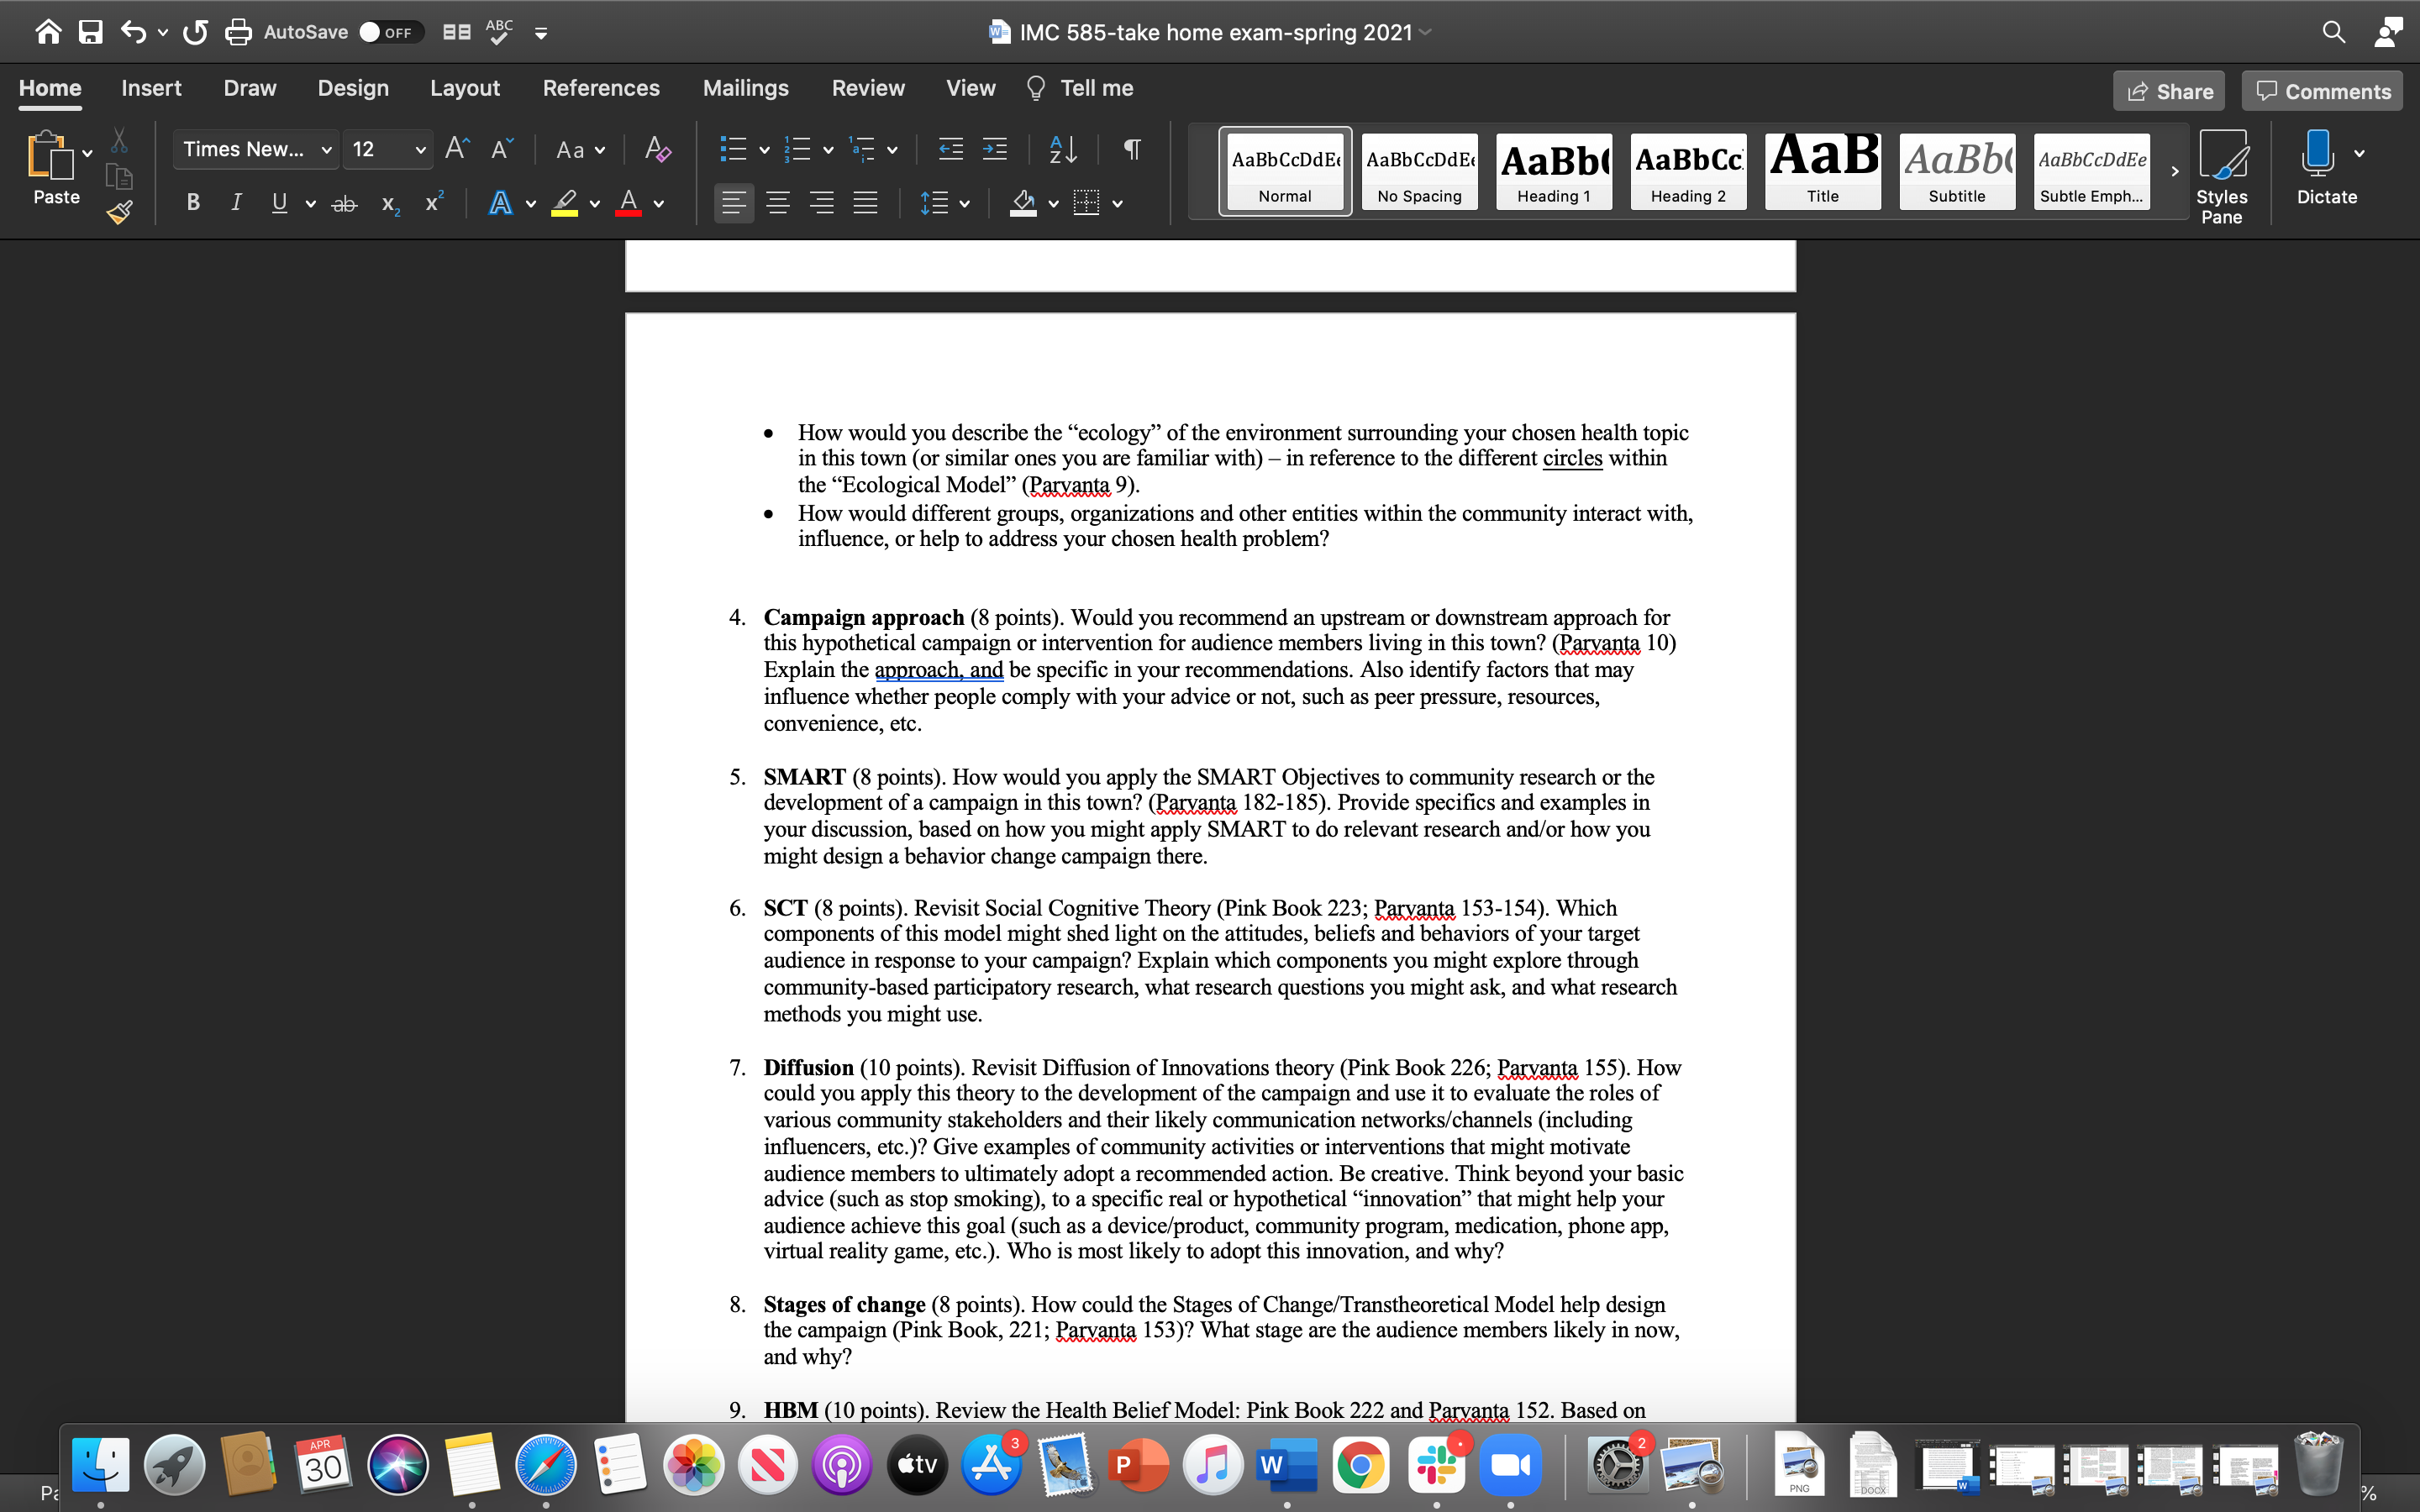Apply paragraph shading color
The height and width of the screenshot is (1512, 2420).
click(x=1023, y=204)
